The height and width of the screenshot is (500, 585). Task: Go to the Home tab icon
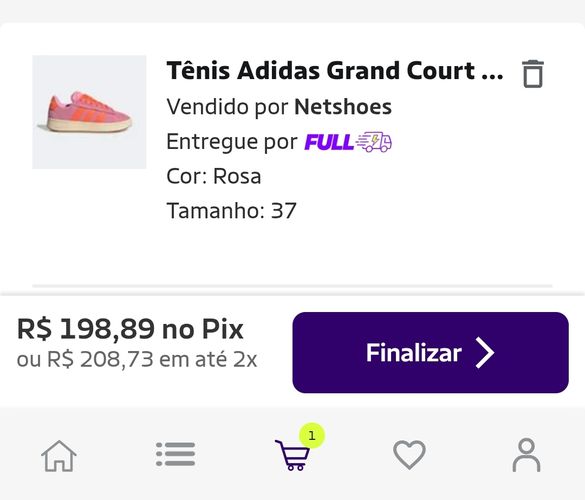pyautogui.click(x=59, y=456)
